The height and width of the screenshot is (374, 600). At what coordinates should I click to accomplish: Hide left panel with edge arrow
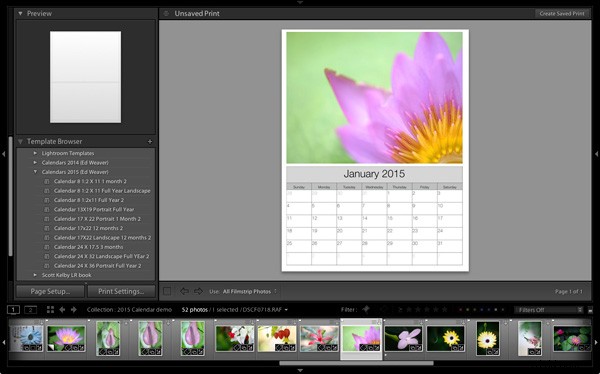tap(3, 154)
